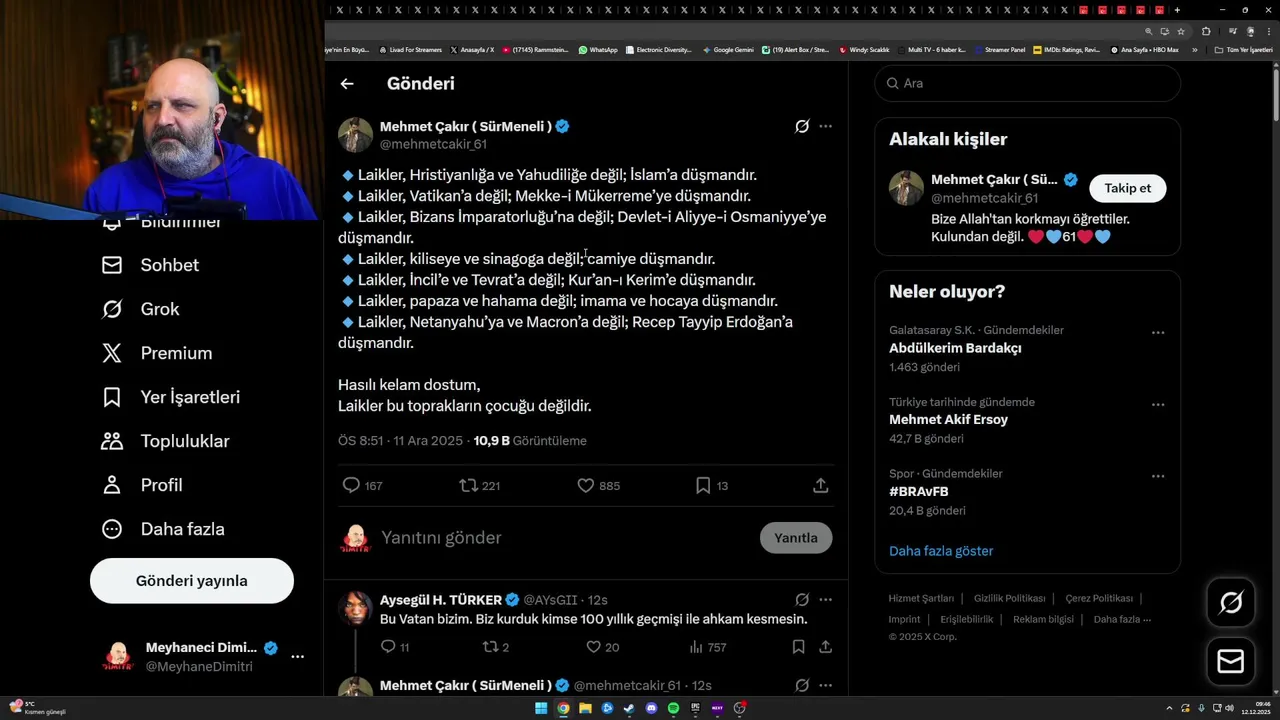1280x720 pixels.
Task: Open options for the Abdülkerim Bardakçı trend
Action: [x=1158, y=332]
